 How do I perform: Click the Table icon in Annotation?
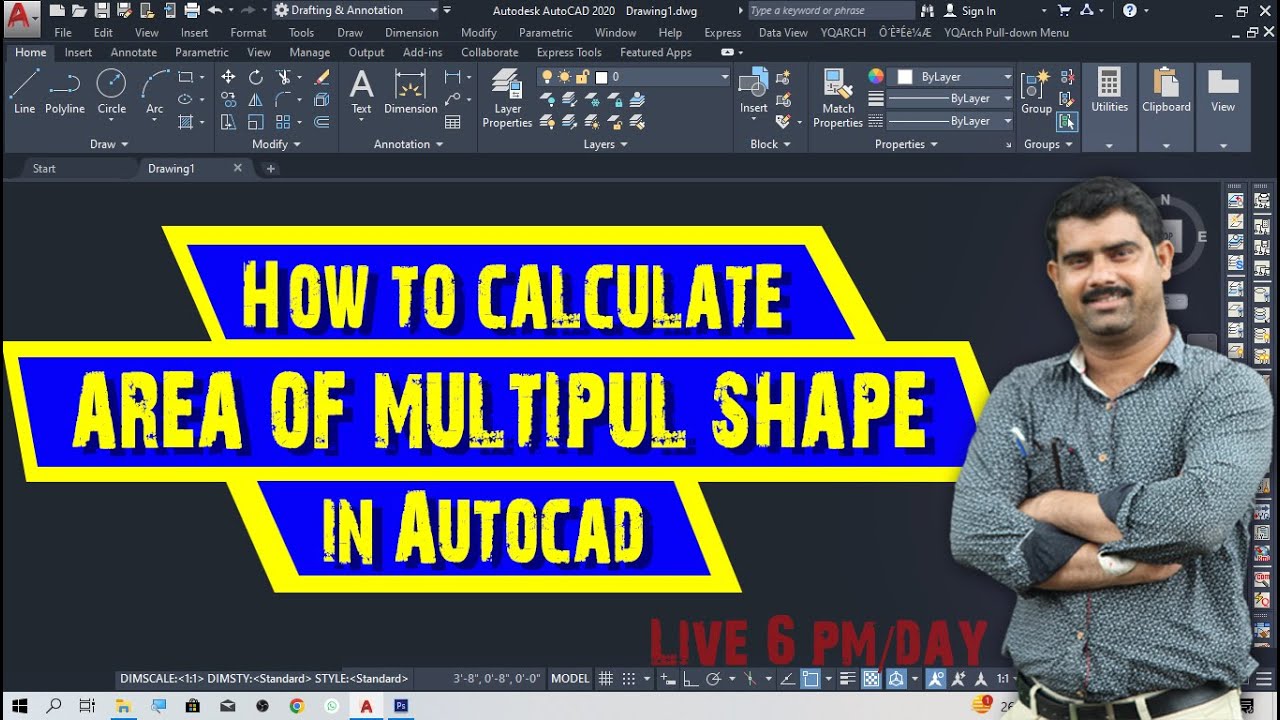[453, 122]
